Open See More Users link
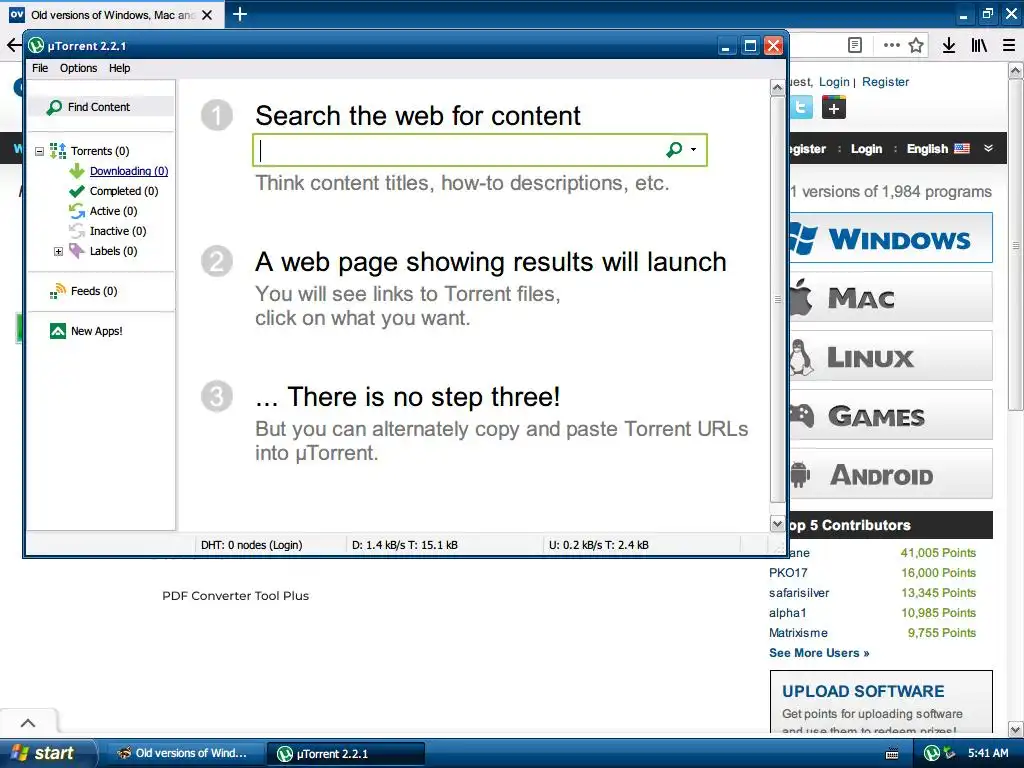 [x=819, y=653]
